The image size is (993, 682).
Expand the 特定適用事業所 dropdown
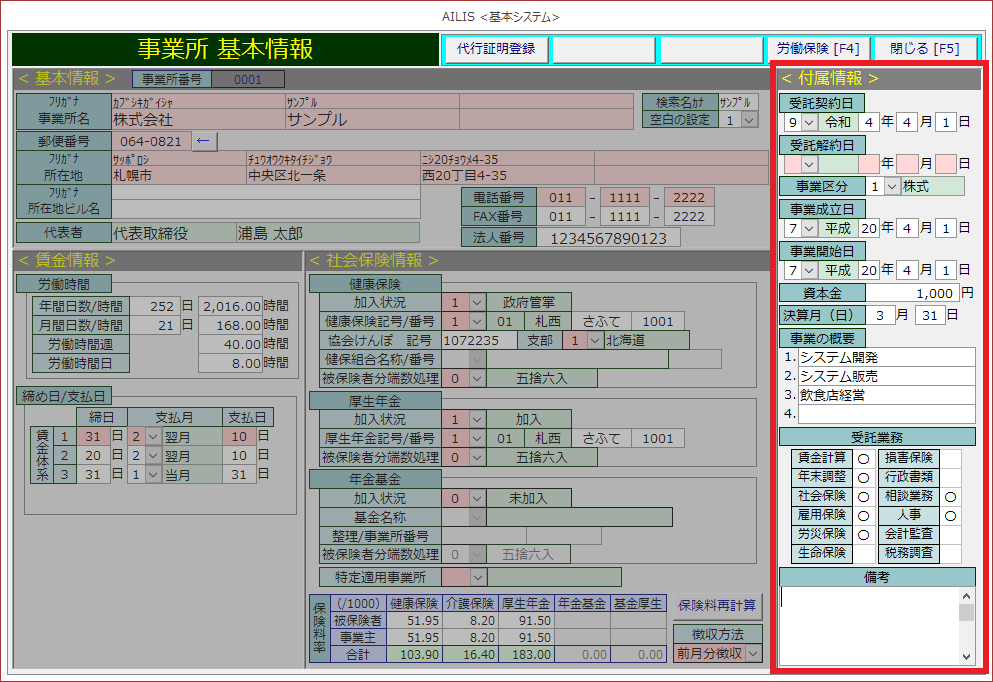(x=477, y=577)
